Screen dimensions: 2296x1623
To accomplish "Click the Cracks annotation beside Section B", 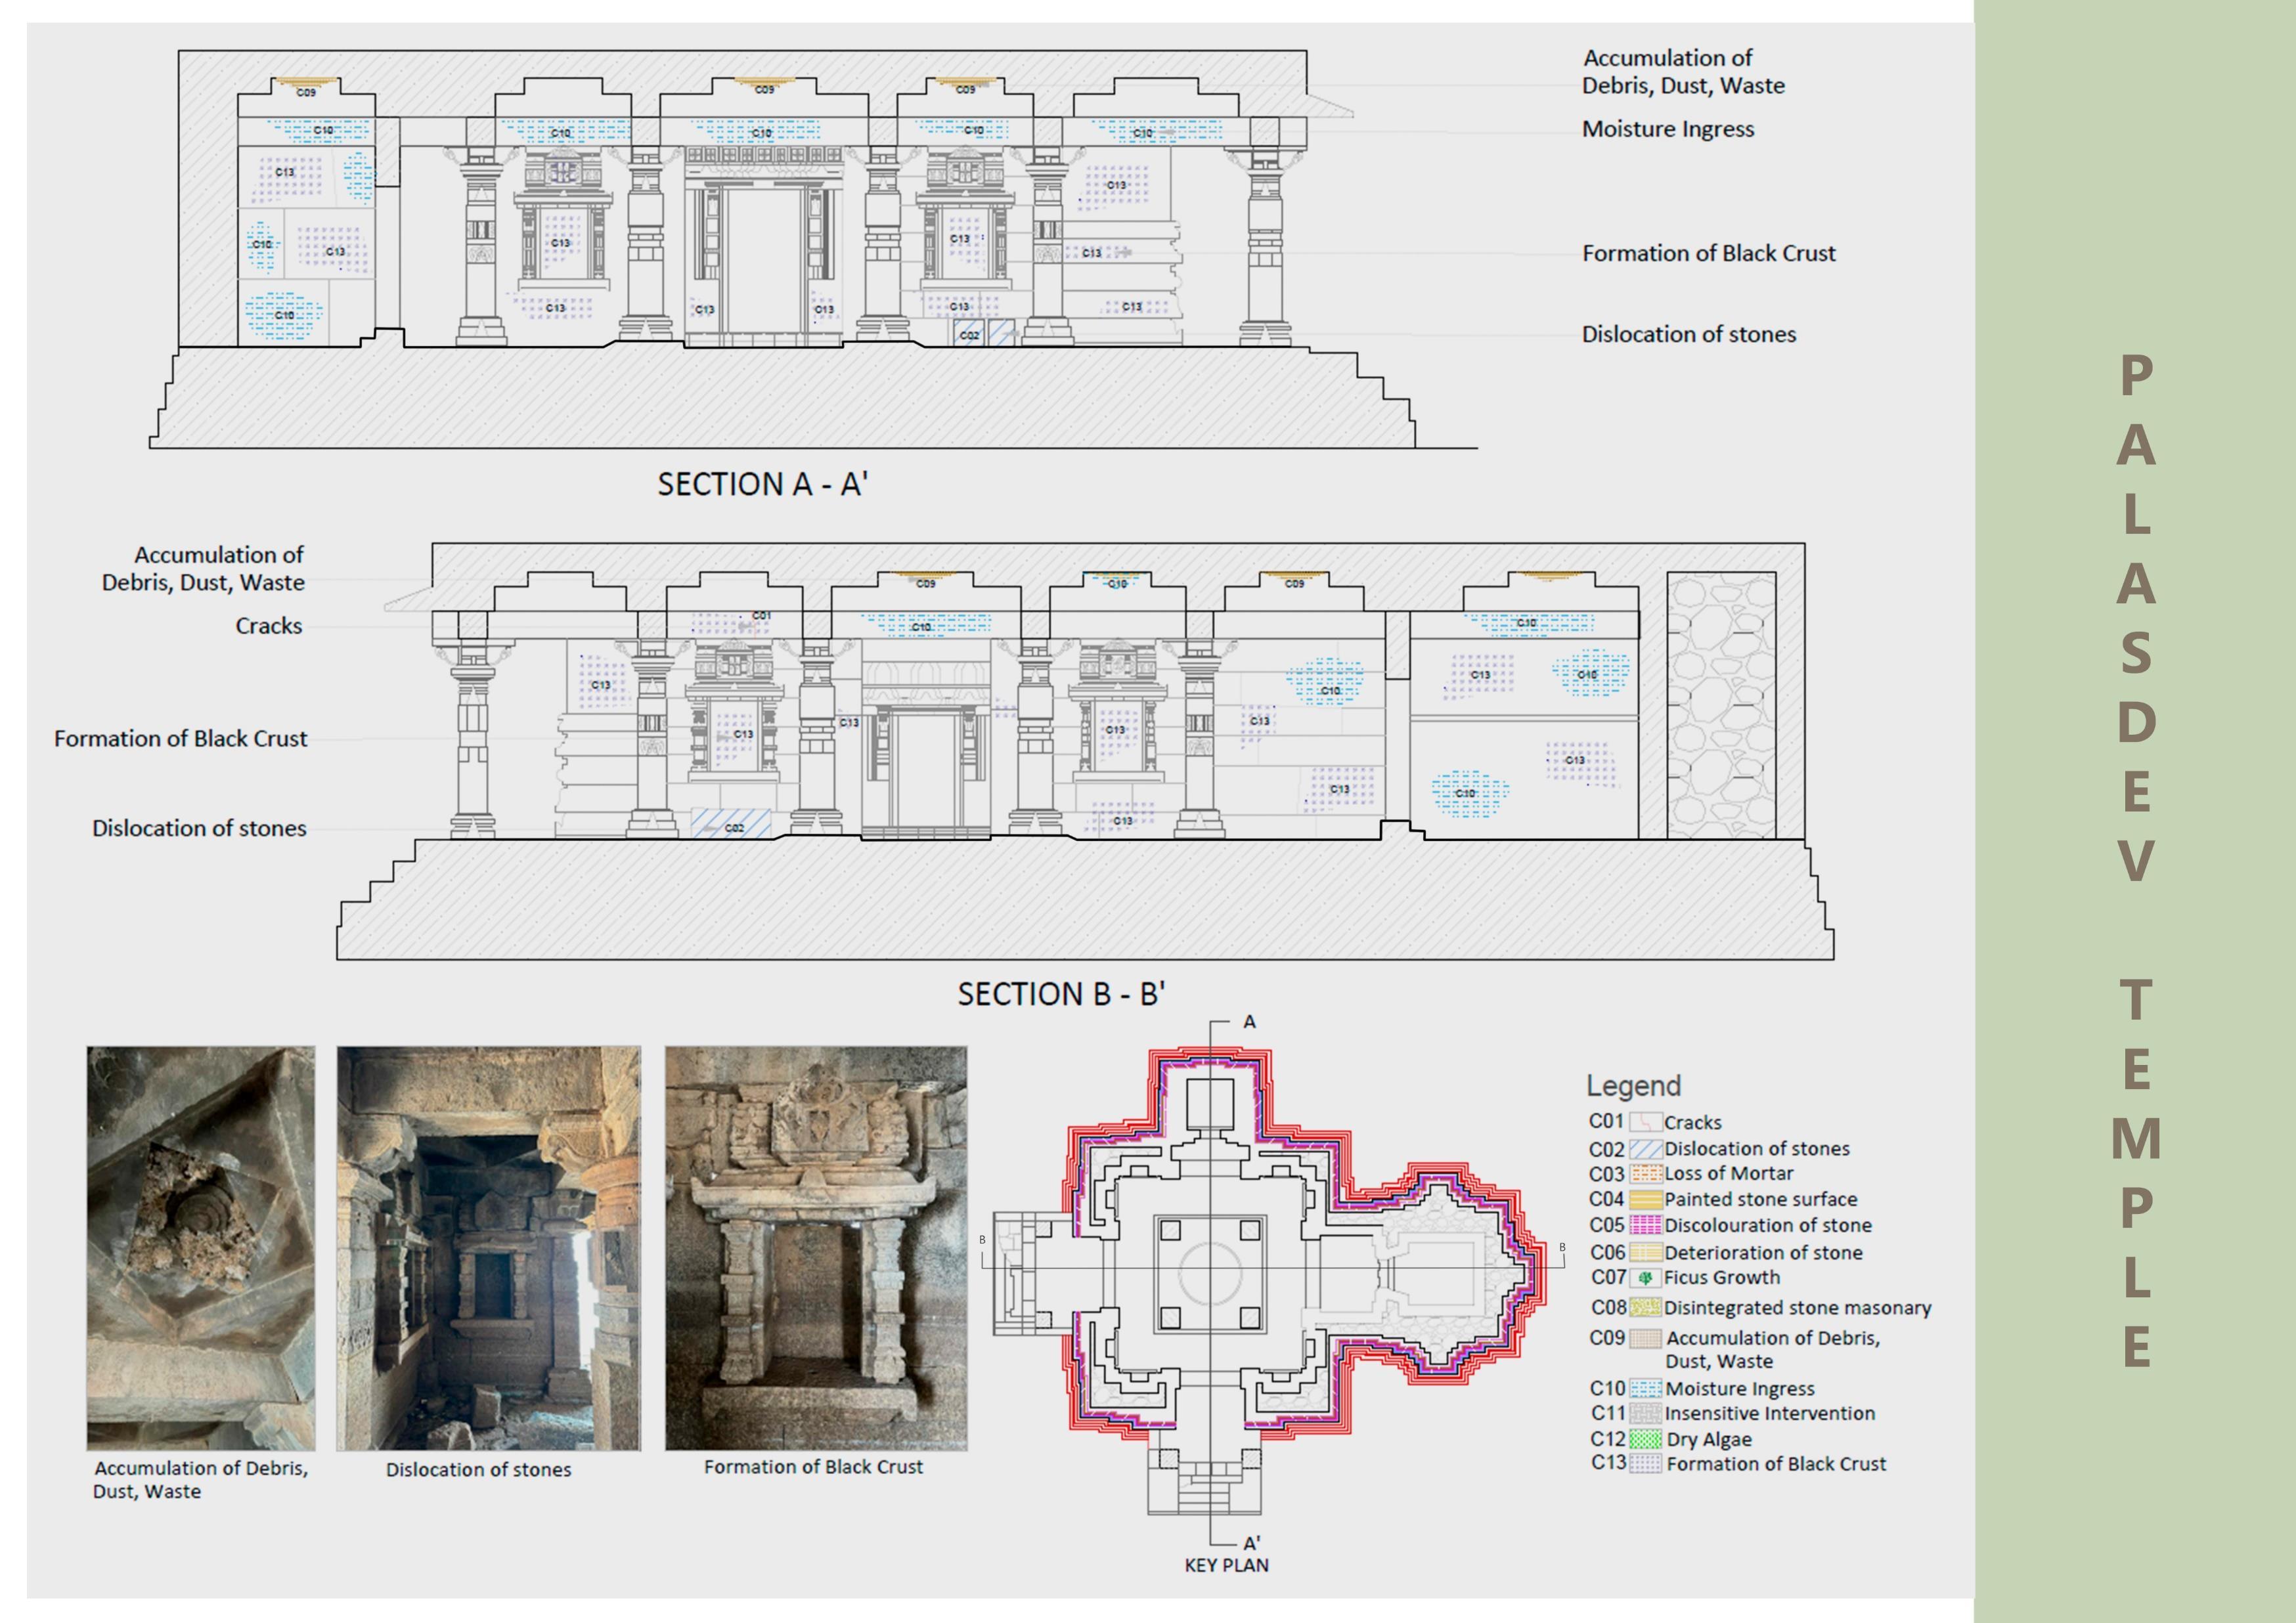I will (x=268, y=626).
